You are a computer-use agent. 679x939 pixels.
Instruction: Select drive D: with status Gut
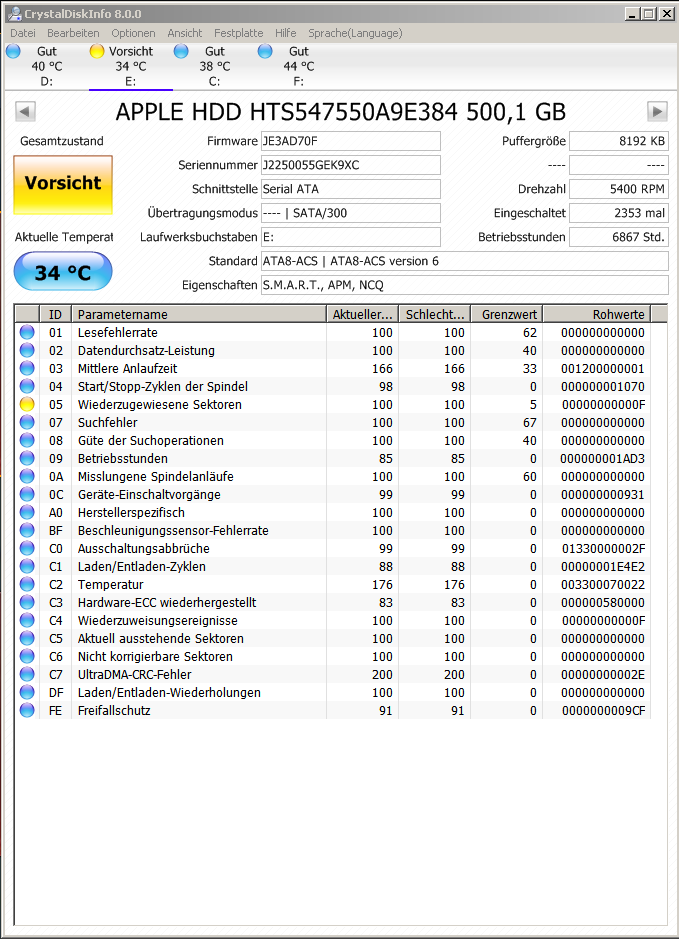[x=47, y=66]
